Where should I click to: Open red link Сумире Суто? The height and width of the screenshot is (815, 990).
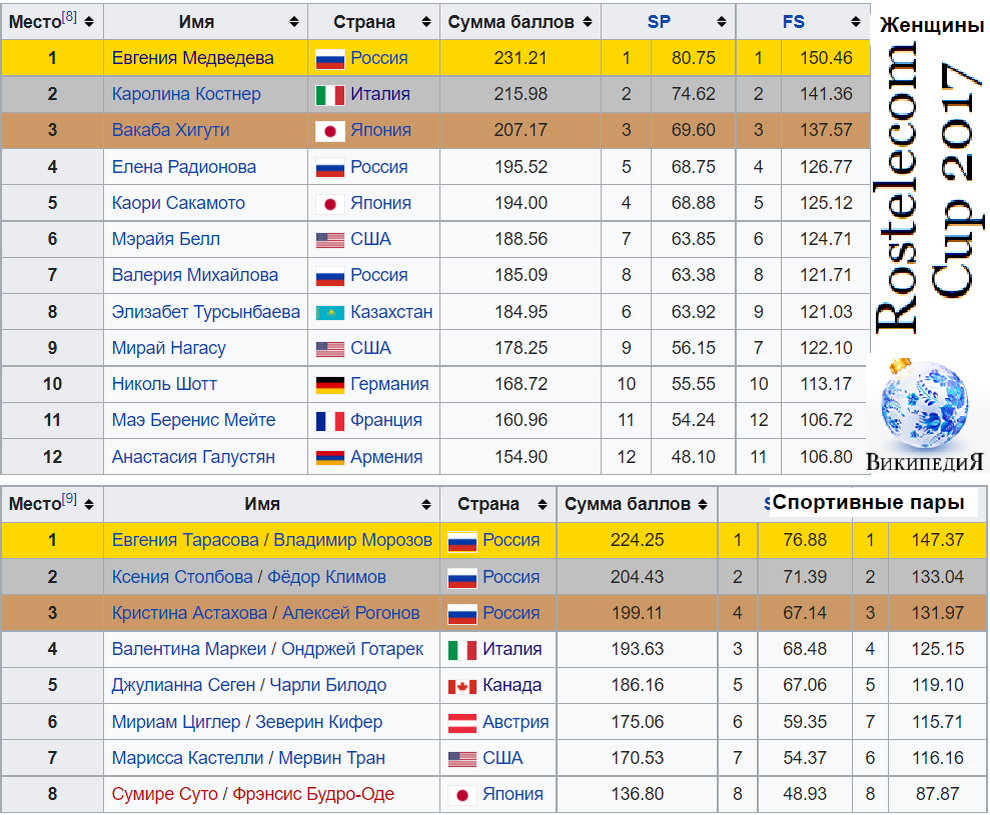pos(165,794)
